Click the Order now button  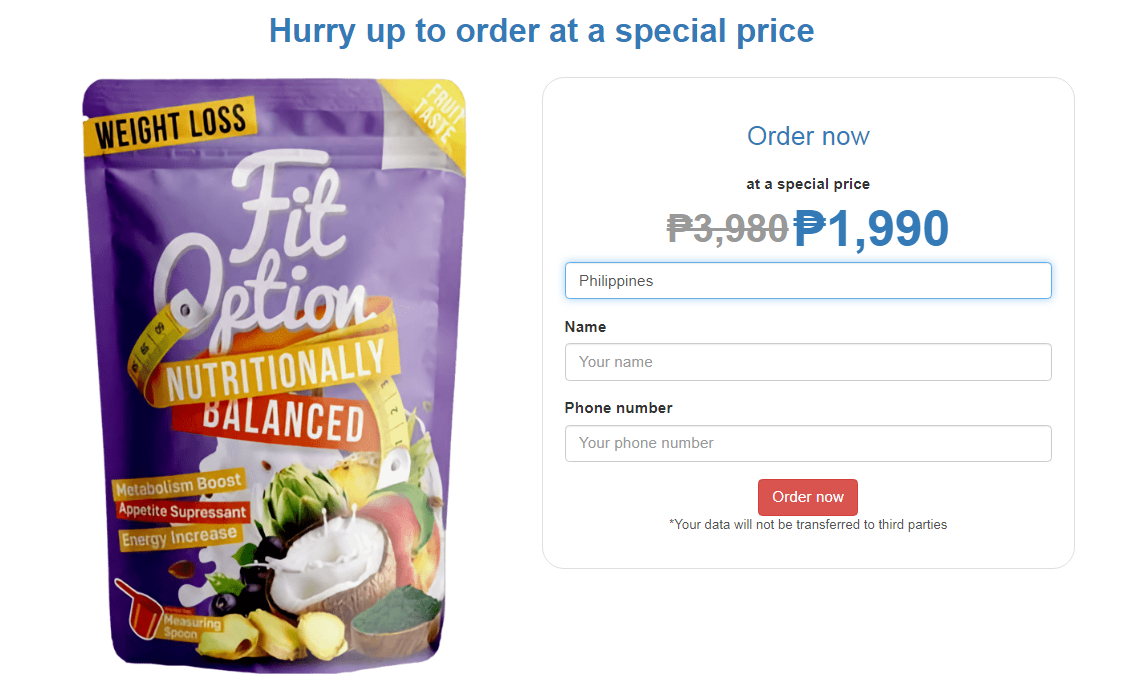[807, 497]
